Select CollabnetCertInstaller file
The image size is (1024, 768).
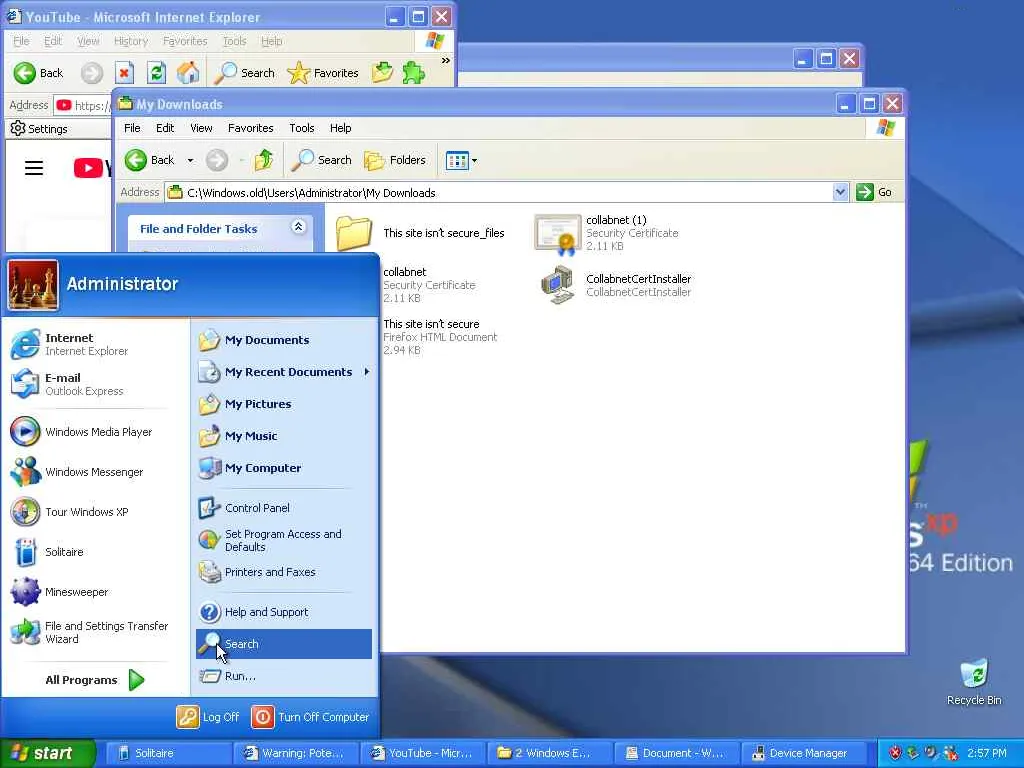tap(616, 285)
